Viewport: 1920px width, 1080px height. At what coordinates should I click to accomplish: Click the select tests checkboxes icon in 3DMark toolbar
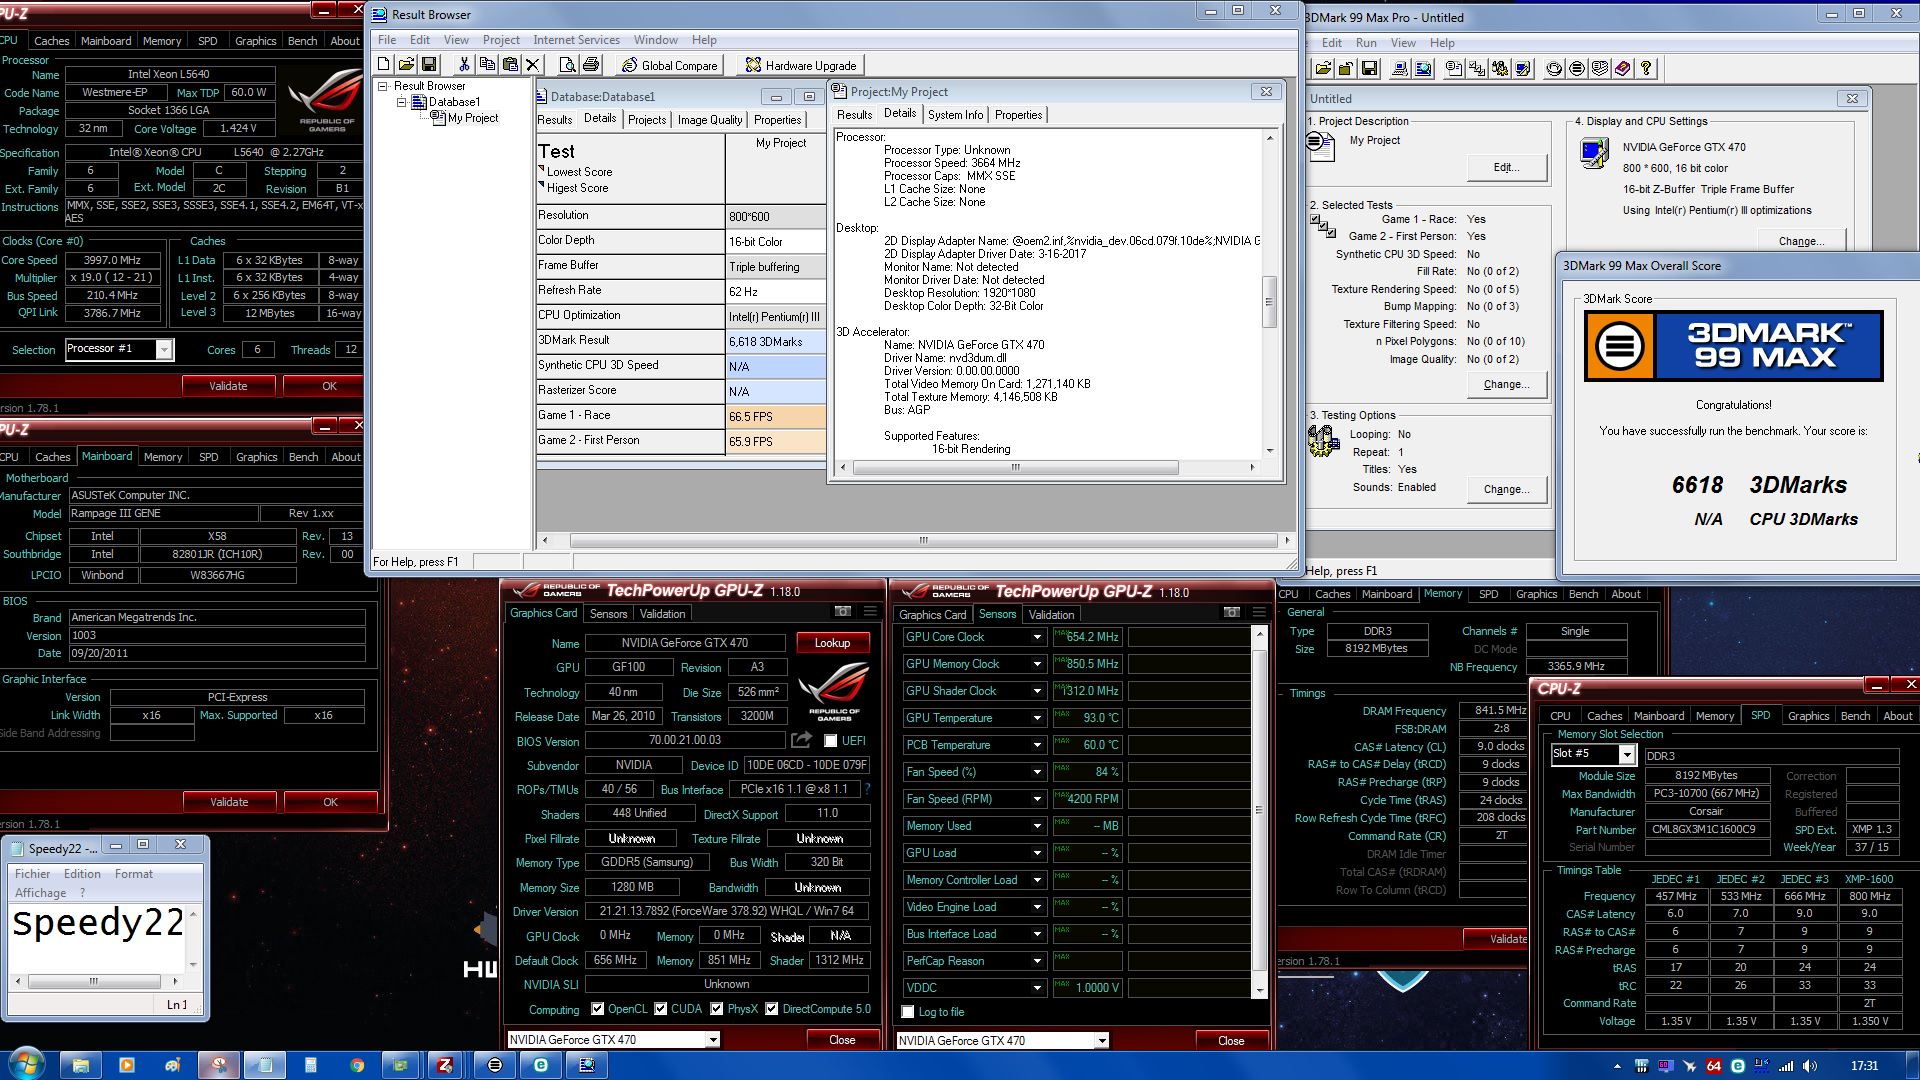click(1477, 69)
